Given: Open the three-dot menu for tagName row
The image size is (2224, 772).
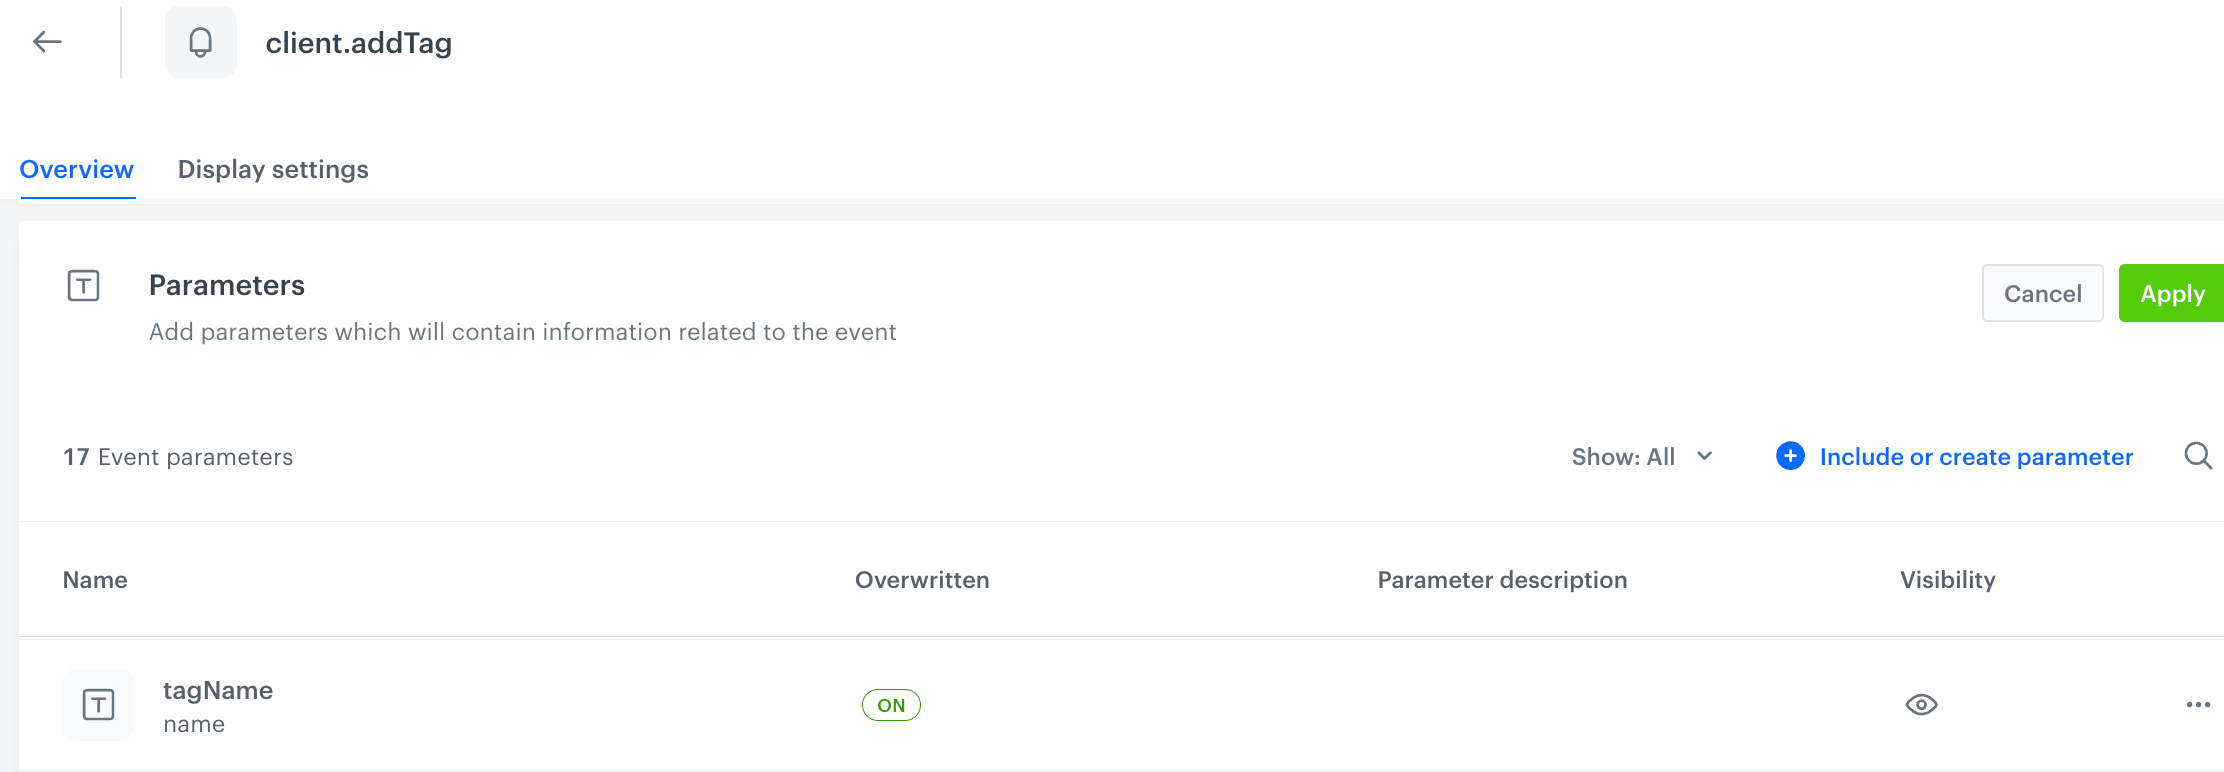Looking at the screenshot, I should pyautogui.click(x=2196, y=704).
